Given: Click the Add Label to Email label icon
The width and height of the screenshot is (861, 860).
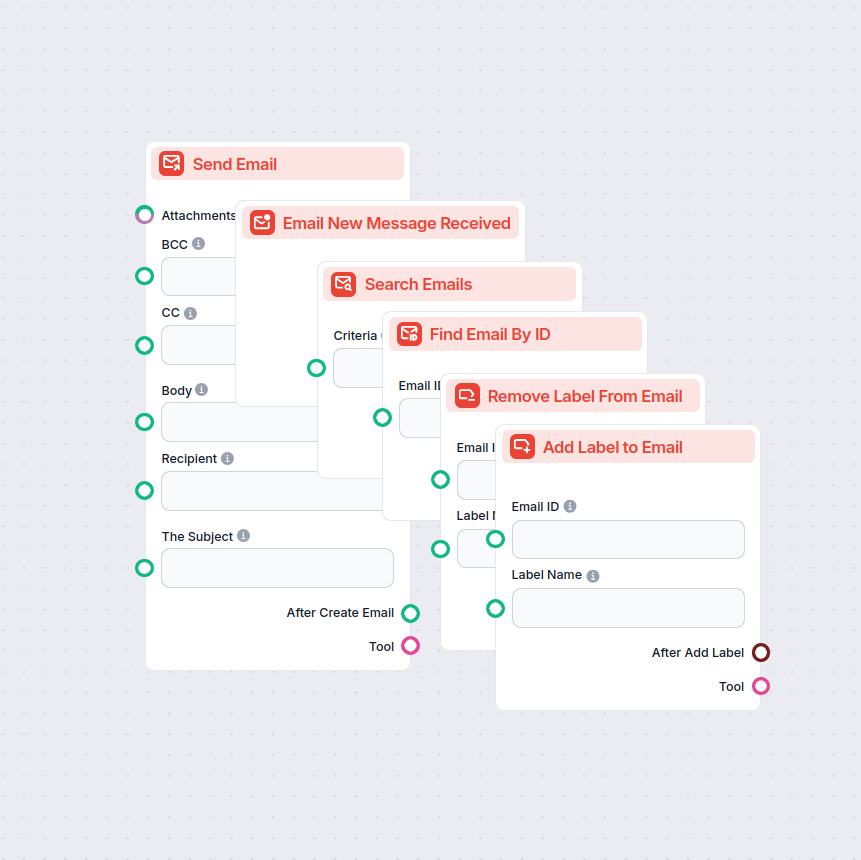Looking at the screenshot, I should point(521,446).
